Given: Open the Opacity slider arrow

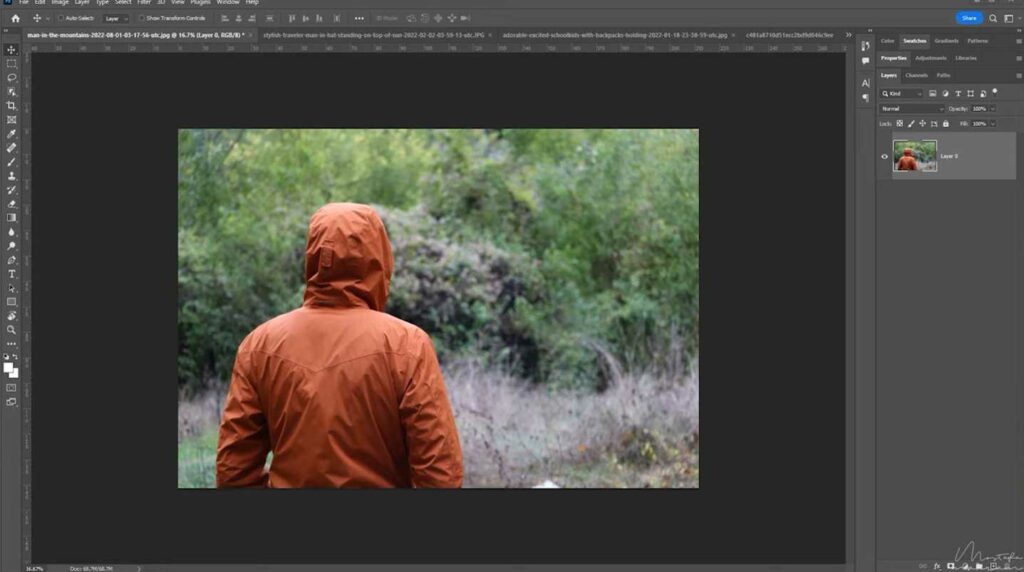Looking at the screenshot, I should [x=993, y=108].
